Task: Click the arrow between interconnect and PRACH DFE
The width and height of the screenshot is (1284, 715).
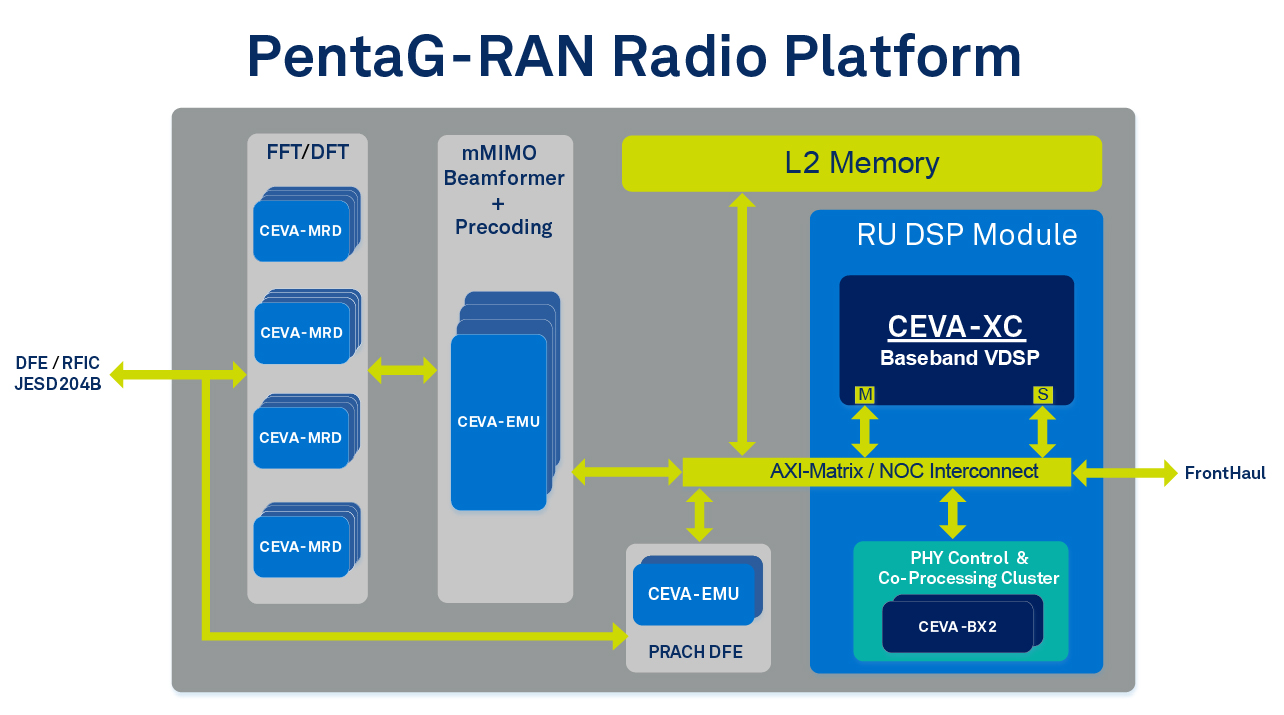Action: (x=699, y=515)
